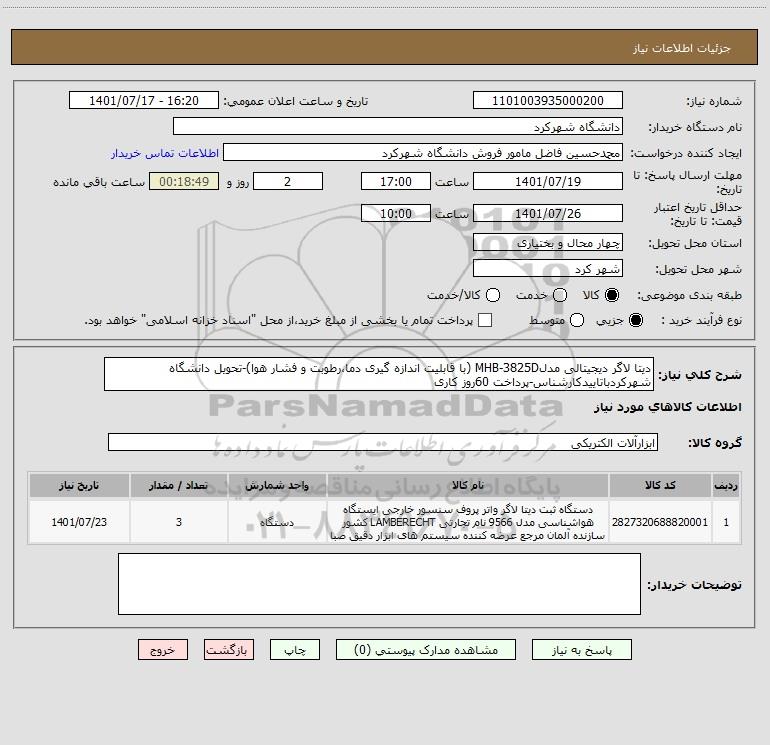Select the کالا radio button
This screenshot has width=770, height=745.
pyautogui.click(x=612, y=295)
